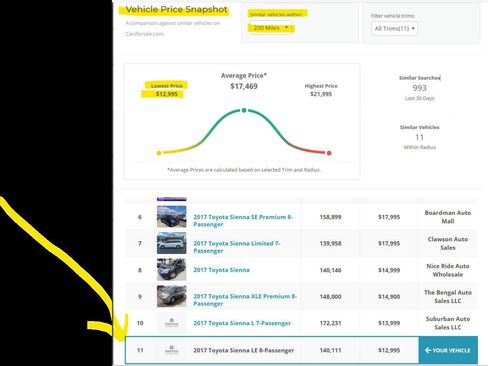Open the All Trims(11) filter dropdown
488x366 pixels.
[394, 29]
